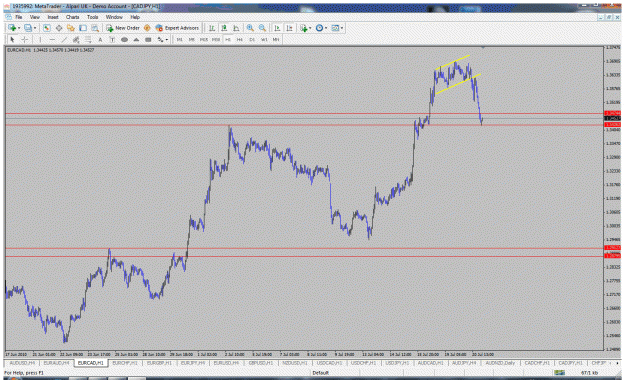Click the Arrows objects icon

[160, 39]
